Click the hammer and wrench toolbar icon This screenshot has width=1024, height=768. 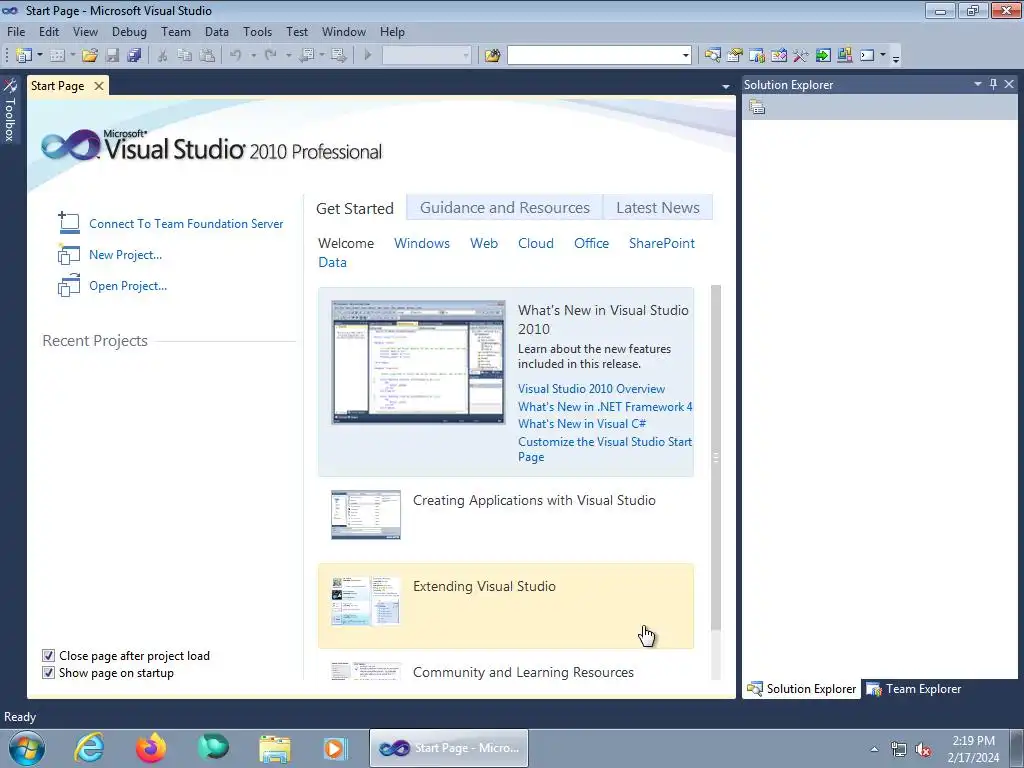[x=801, y=56]
